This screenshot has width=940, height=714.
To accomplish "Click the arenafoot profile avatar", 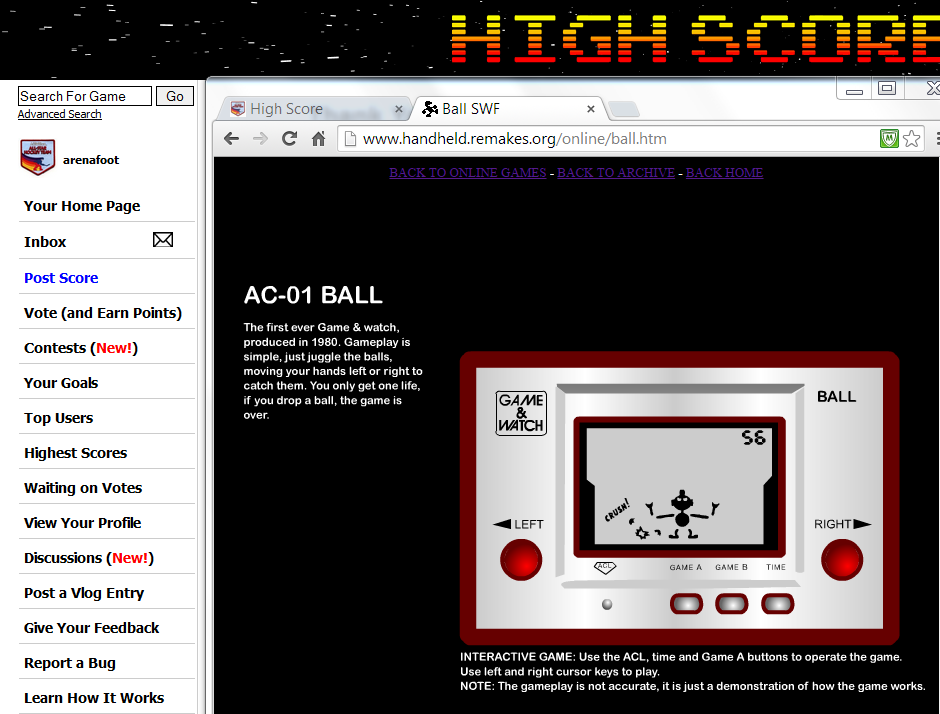I will point(38,158).
